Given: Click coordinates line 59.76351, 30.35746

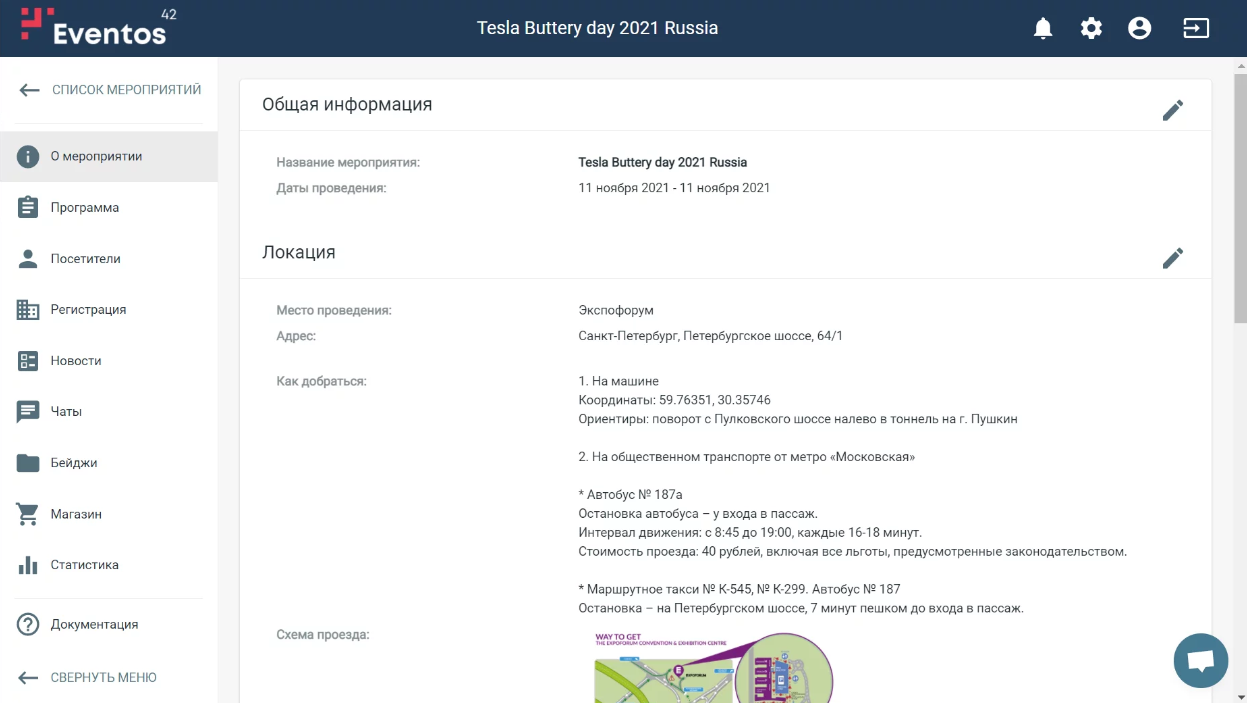Looking at the screenshot, I should coord(675,400).
